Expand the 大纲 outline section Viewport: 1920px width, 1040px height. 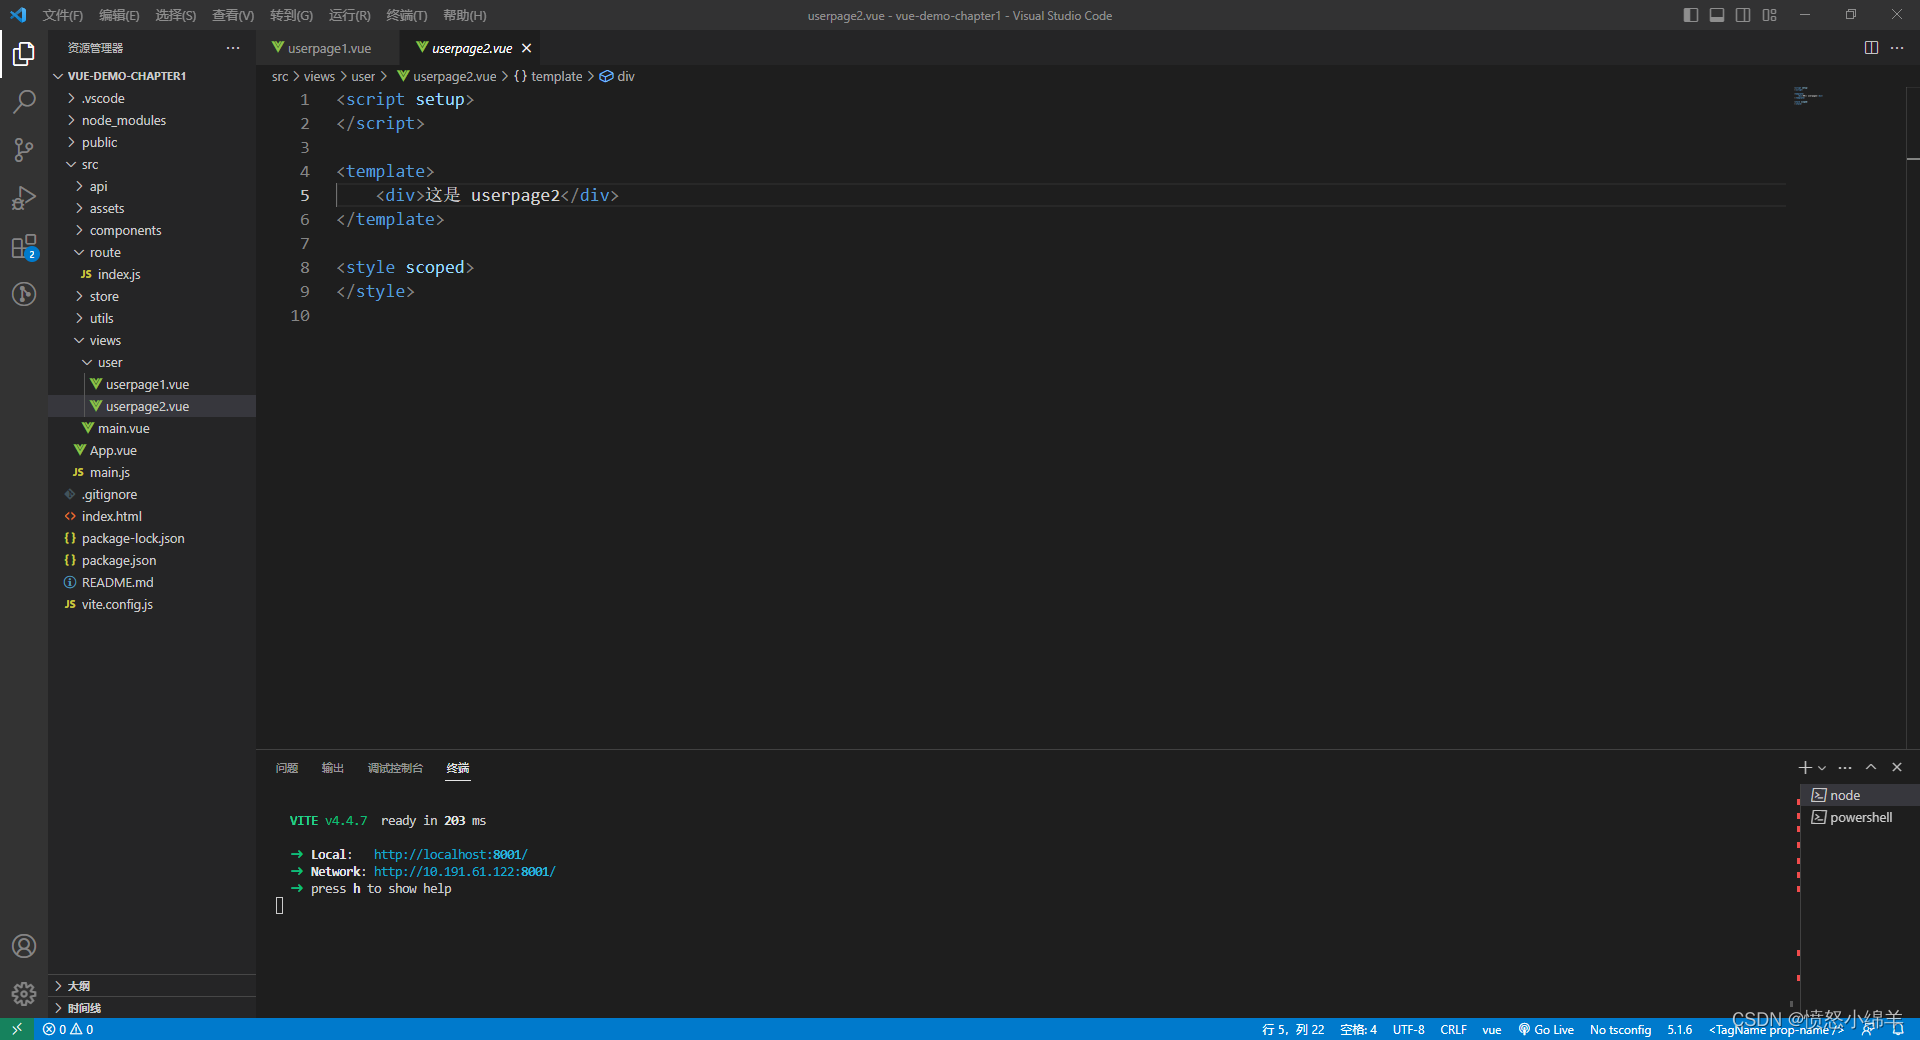pos(152,986)
